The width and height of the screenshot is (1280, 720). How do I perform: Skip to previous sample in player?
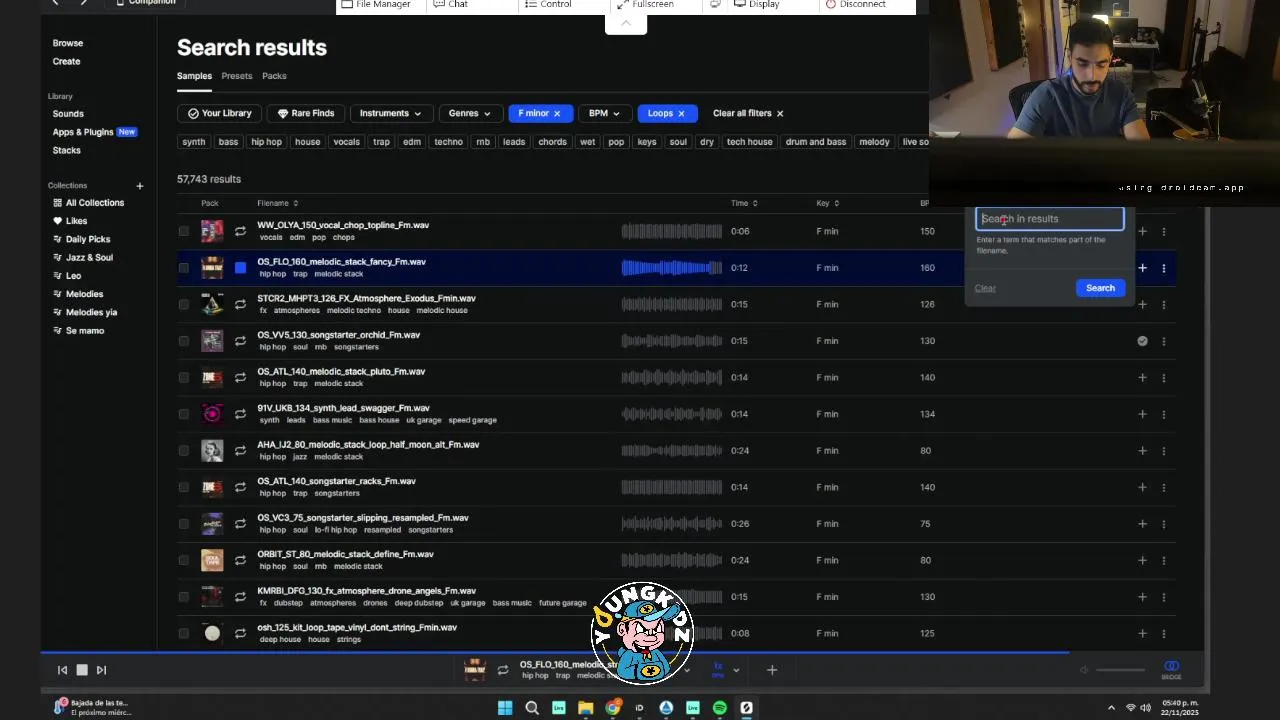click(x=62, y=670)
